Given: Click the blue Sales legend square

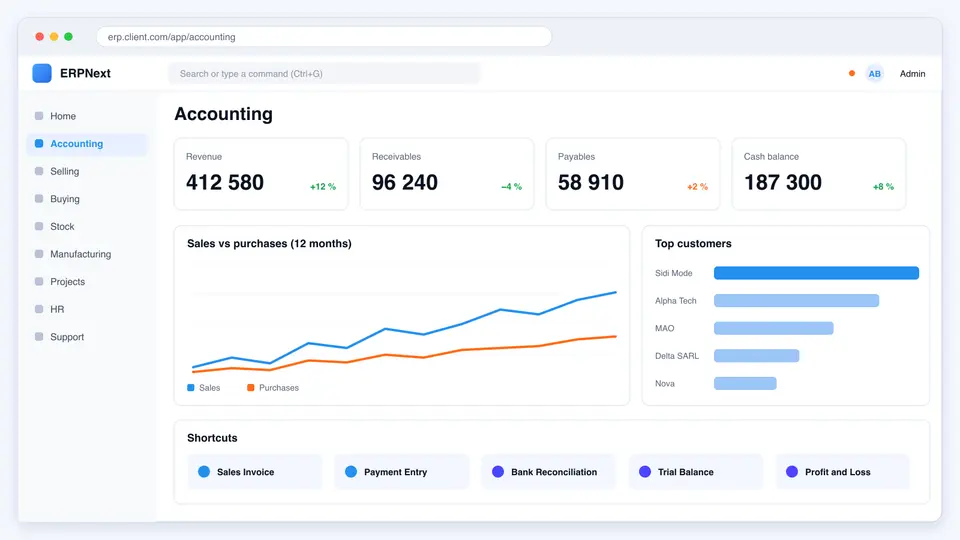Looking at the screenshot, I should 191,388.
